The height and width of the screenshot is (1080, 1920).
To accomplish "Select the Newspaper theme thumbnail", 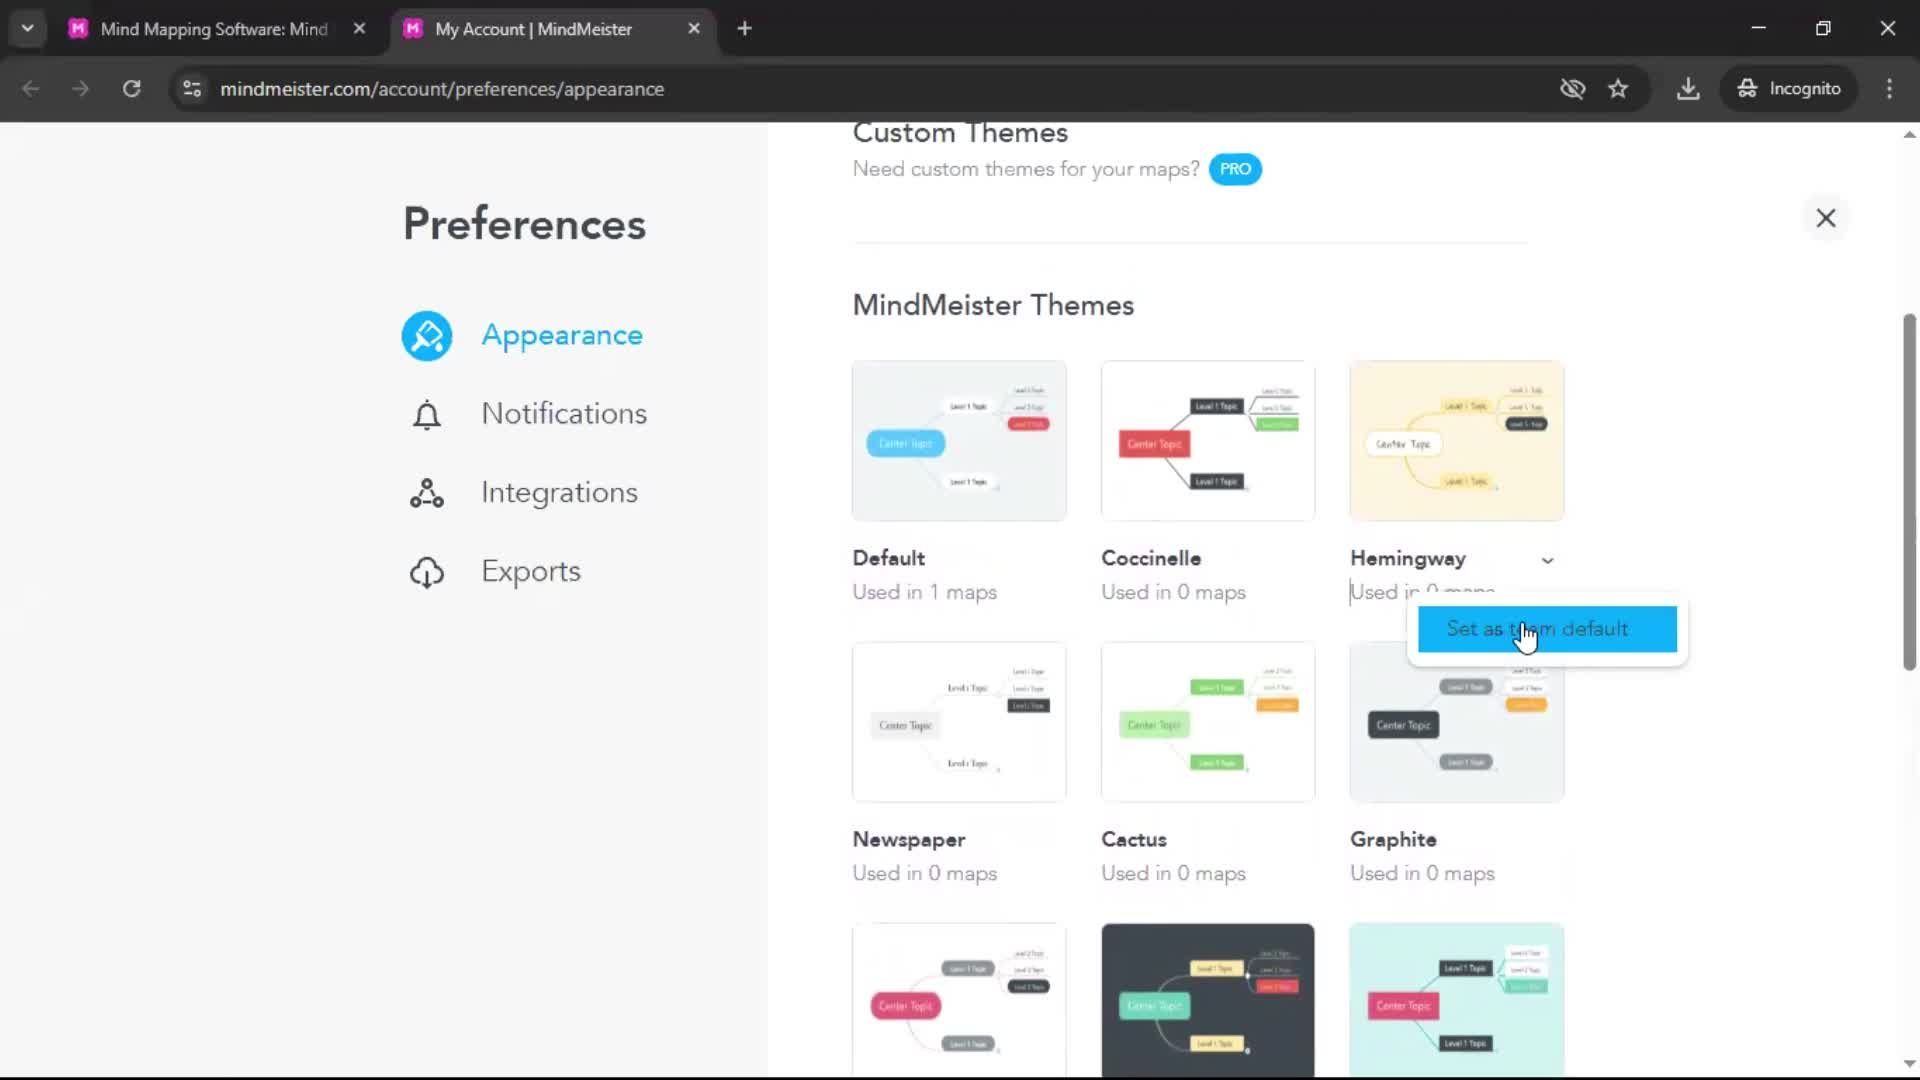I will [x=959, y=722].
